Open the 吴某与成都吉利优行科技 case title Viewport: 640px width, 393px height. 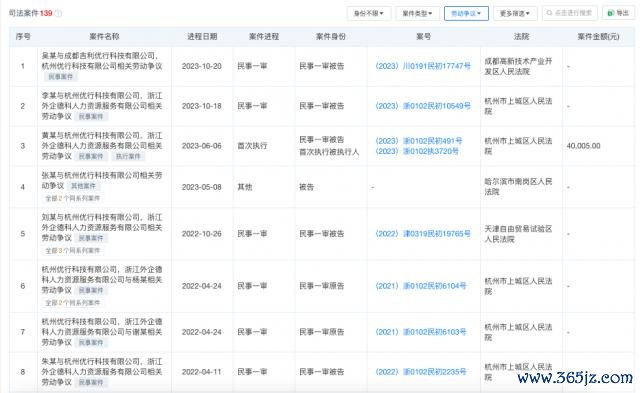(x=102, y=61)
